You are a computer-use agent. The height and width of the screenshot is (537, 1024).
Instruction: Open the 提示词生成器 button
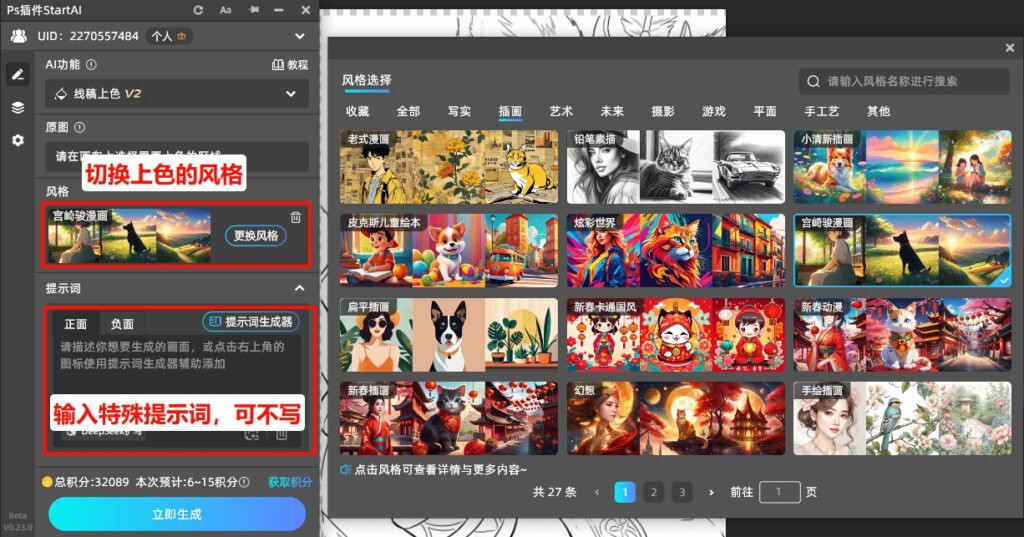[251, 321]
